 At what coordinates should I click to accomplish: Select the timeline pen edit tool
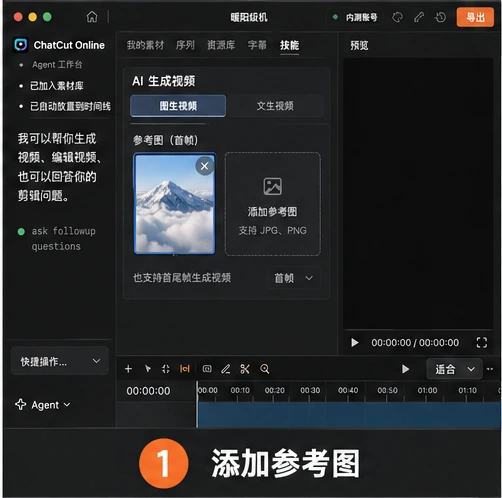point(226,369)
